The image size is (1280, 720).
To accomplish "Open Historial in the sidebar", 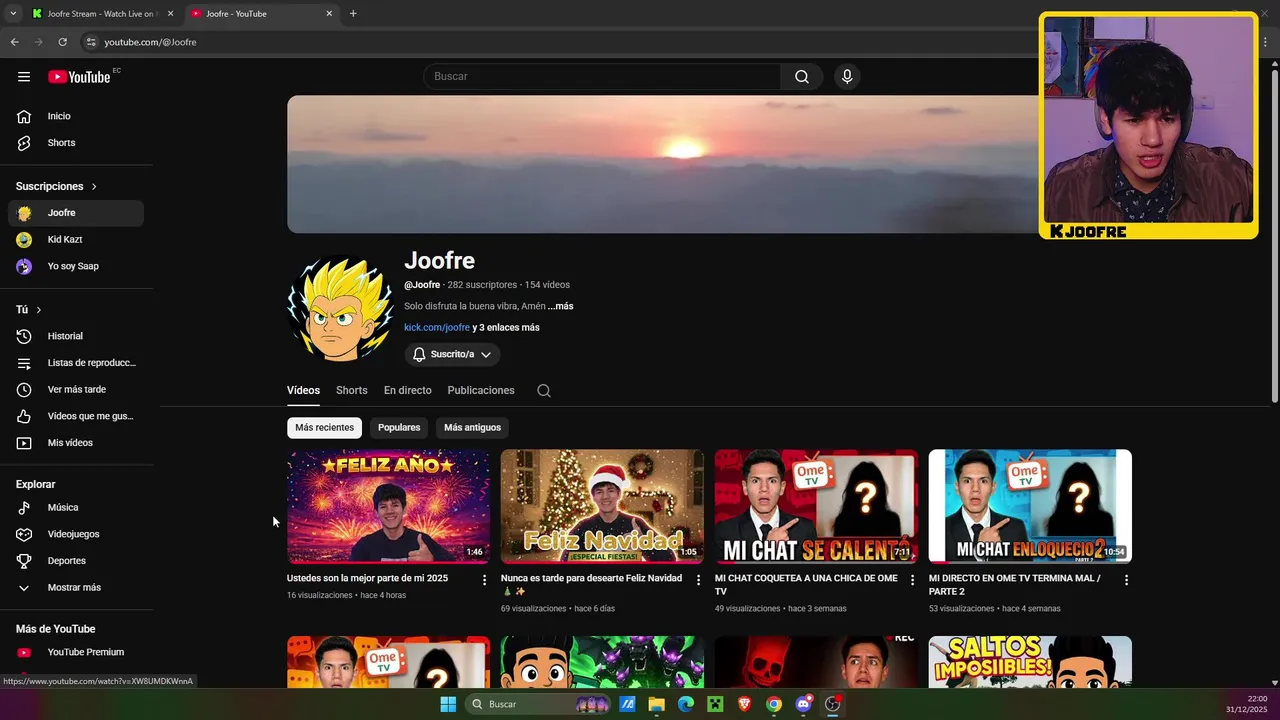I will tap(76, 336).
